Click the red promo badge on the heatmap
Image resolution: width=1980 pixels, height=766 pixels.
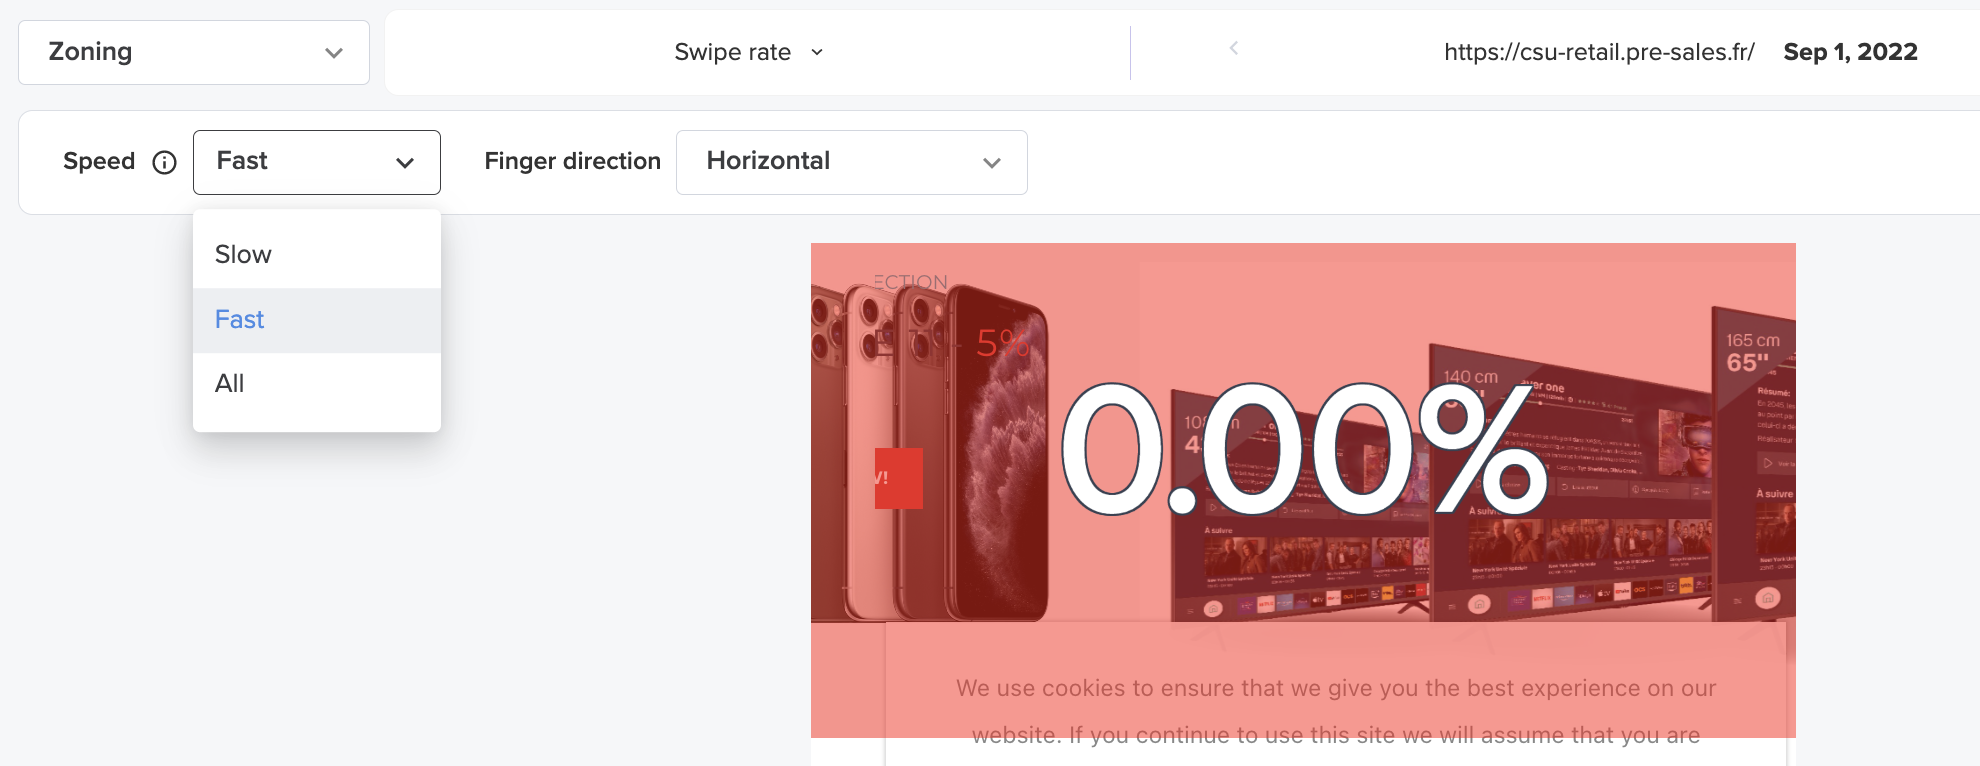pyautogui.click(x=897, y=478)
